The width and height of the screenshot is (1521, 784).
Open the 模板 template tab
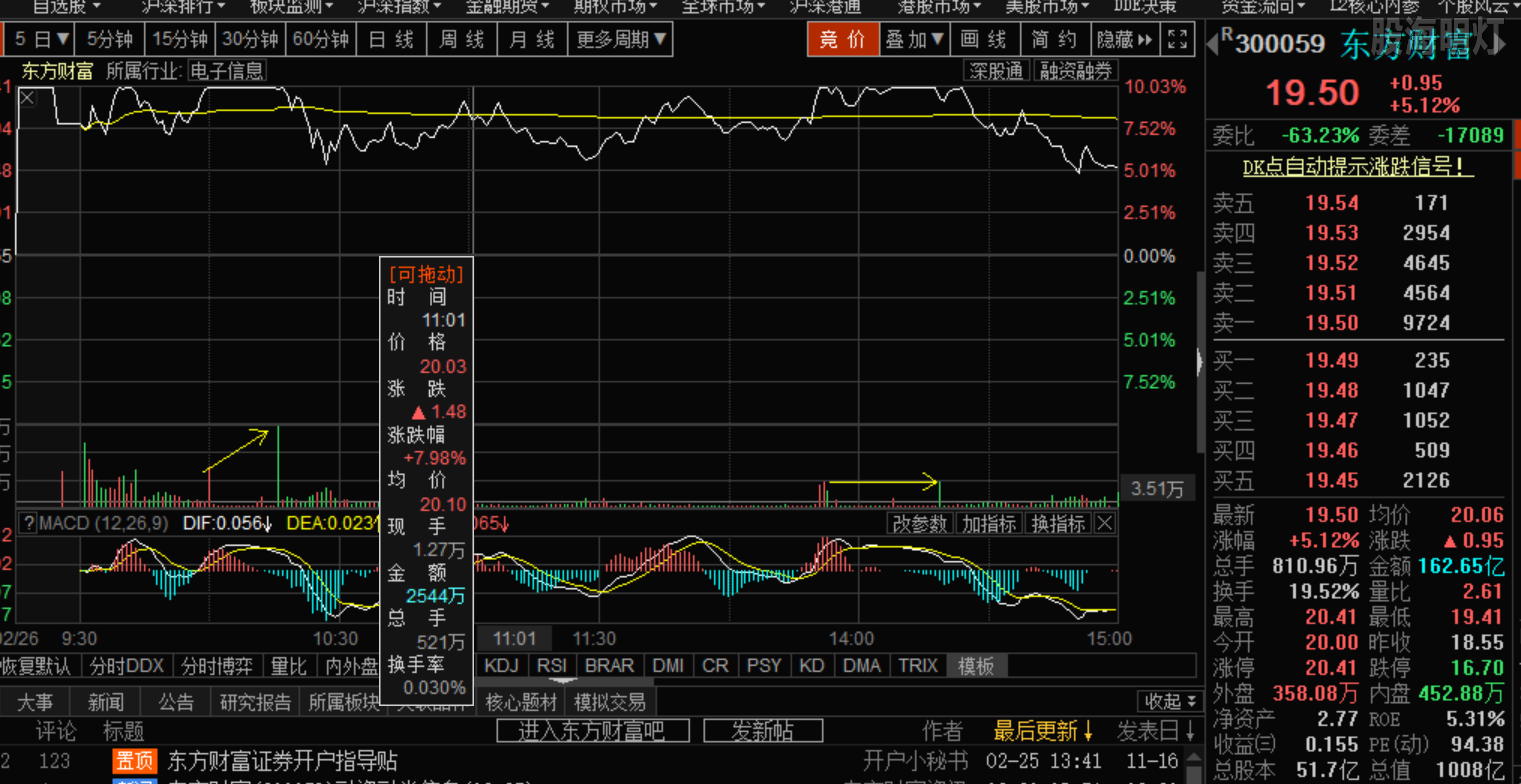(977, 666)
